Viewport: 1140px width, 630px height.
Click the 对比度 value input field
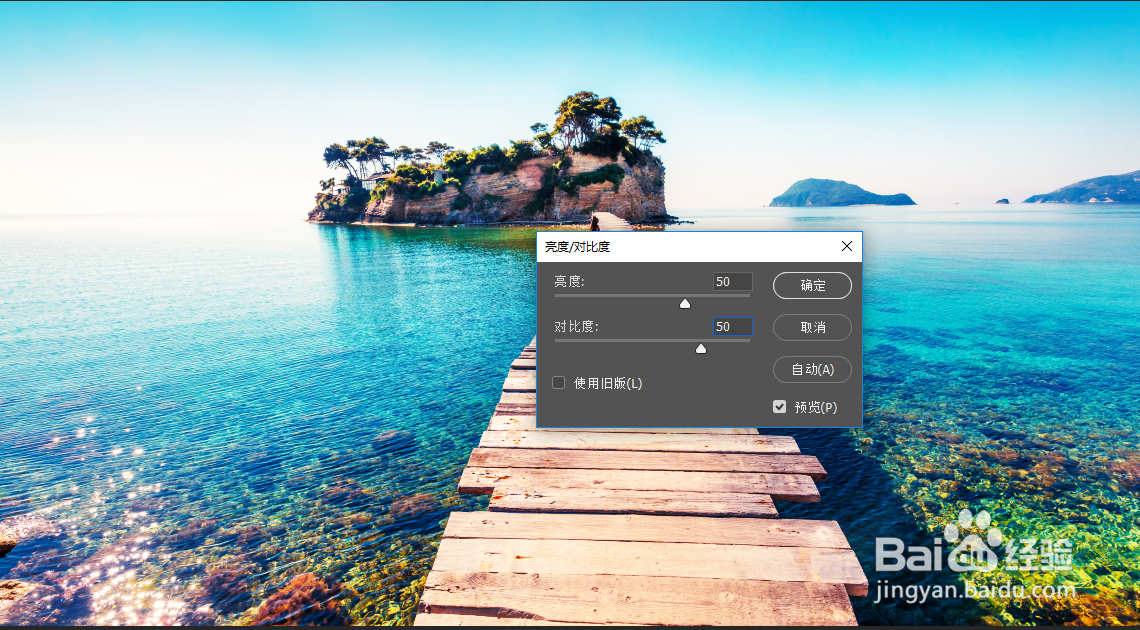click(732, 327)
